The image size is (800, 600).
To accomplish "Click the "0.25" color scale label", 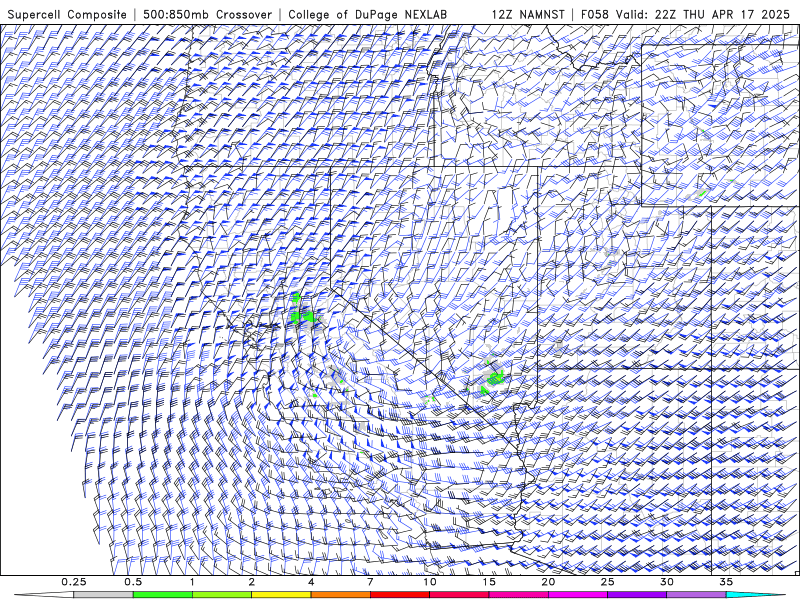I will coord(74,582).
